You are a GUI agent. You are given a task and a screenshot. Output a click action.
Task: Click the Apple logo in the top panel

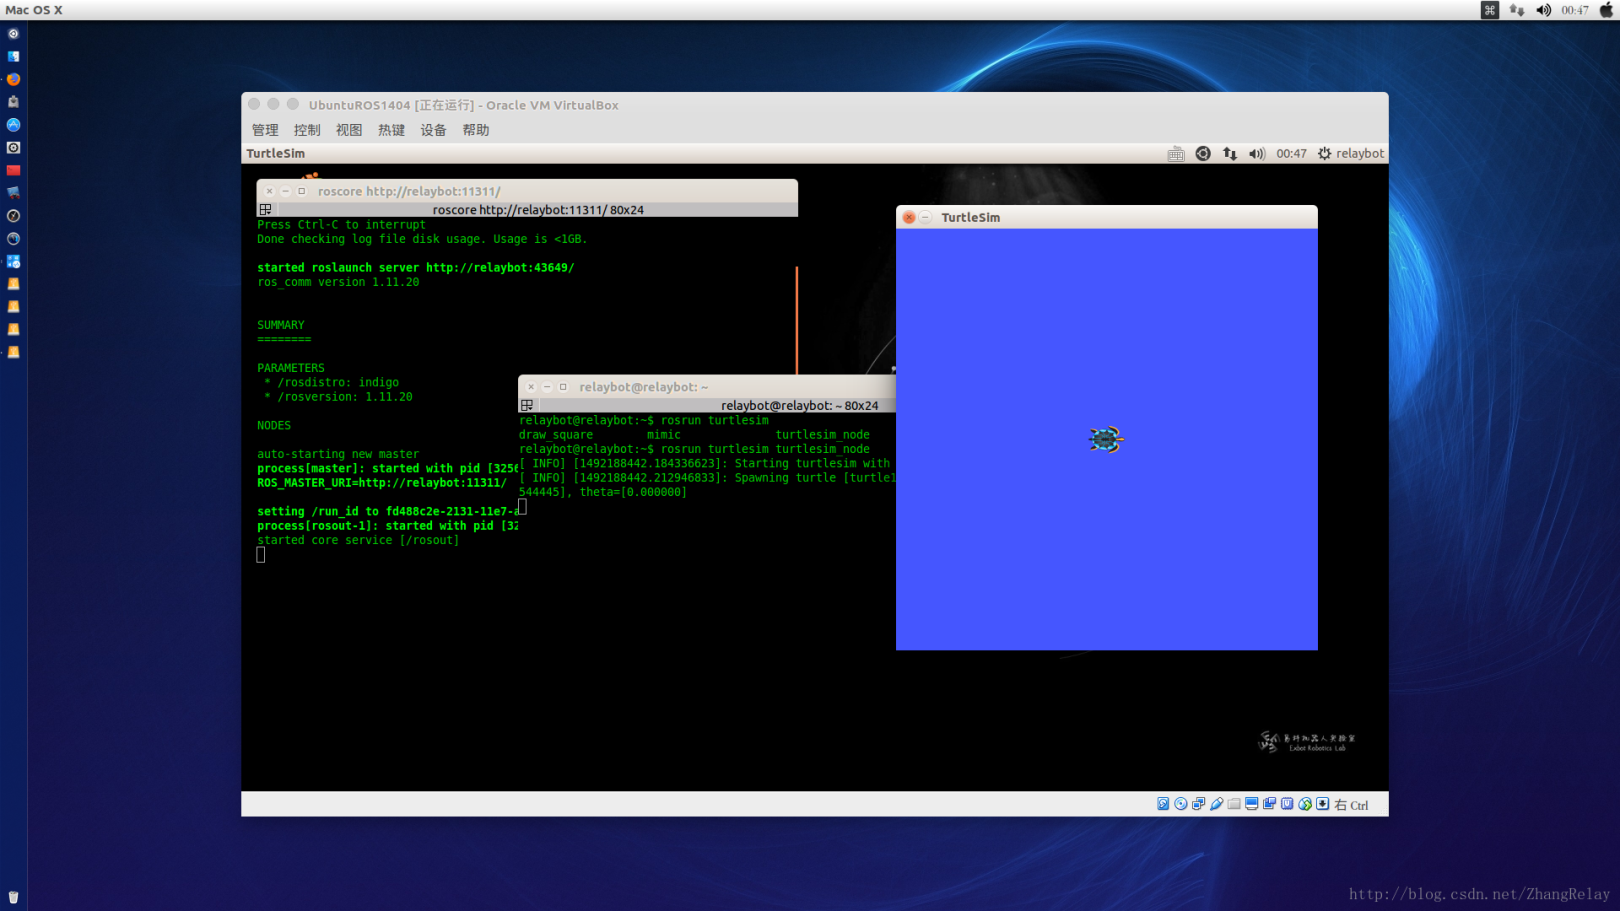click(x=1606, y=10)
